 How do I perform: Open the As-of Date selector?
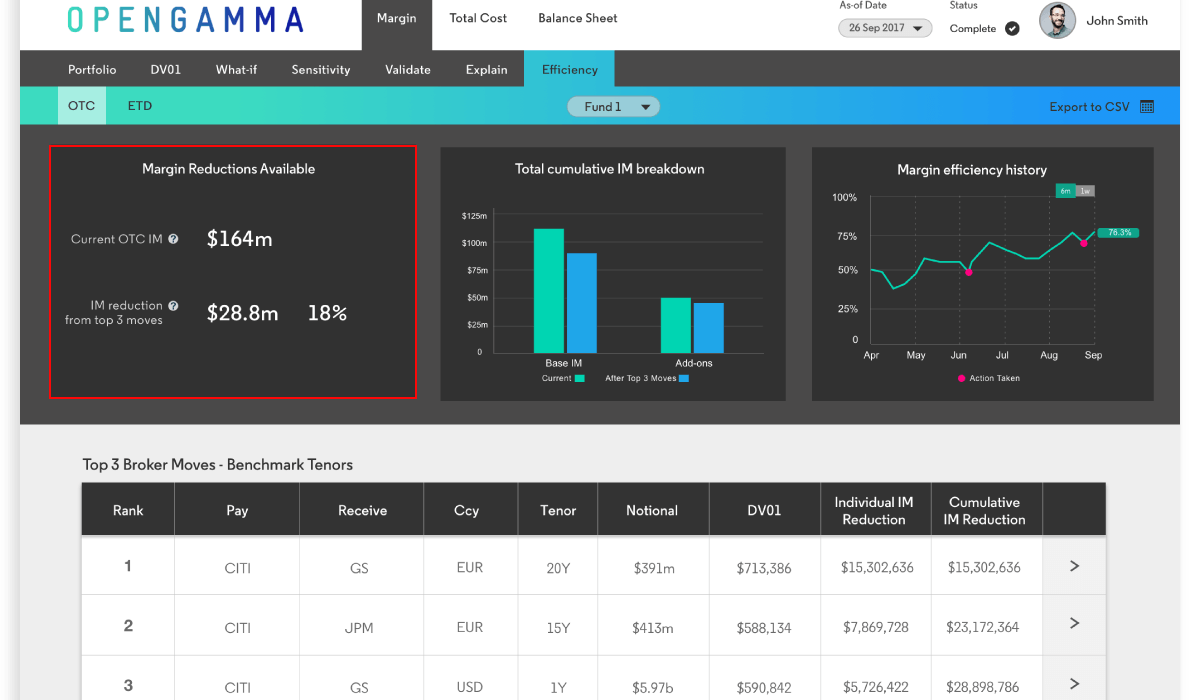tap(884, 27)
